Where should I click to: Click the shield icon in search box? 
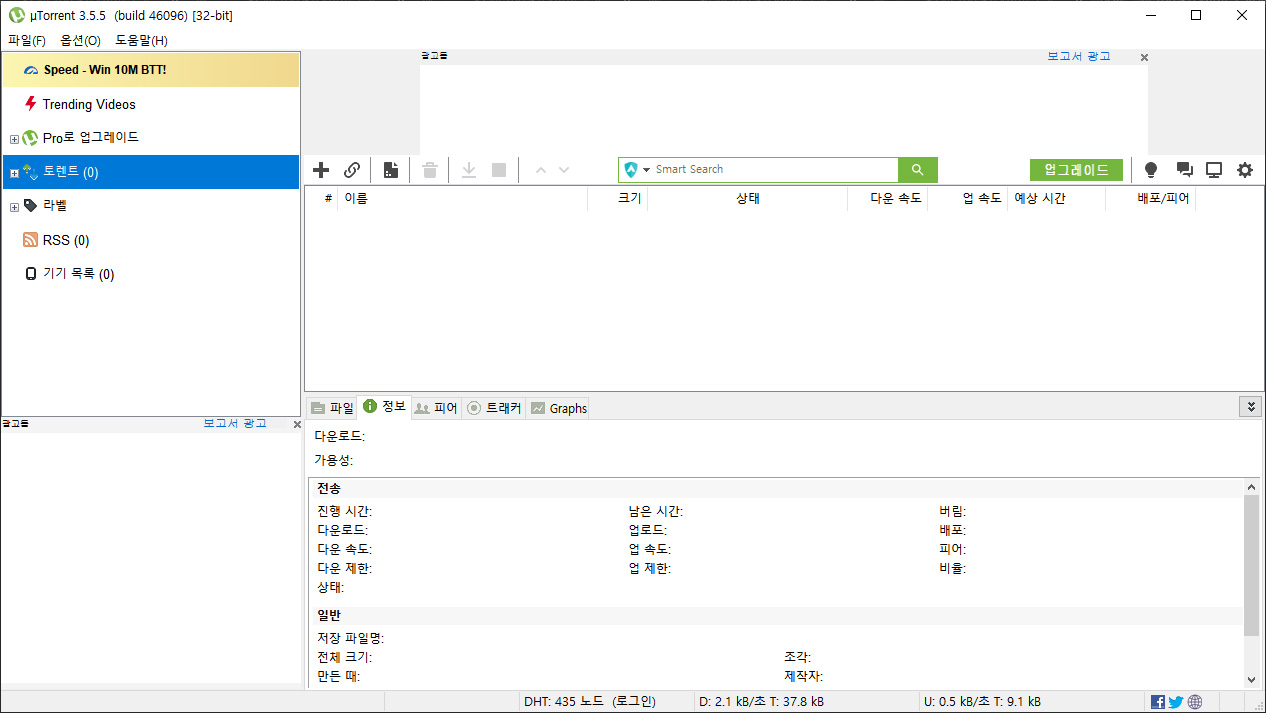point(631,170)
